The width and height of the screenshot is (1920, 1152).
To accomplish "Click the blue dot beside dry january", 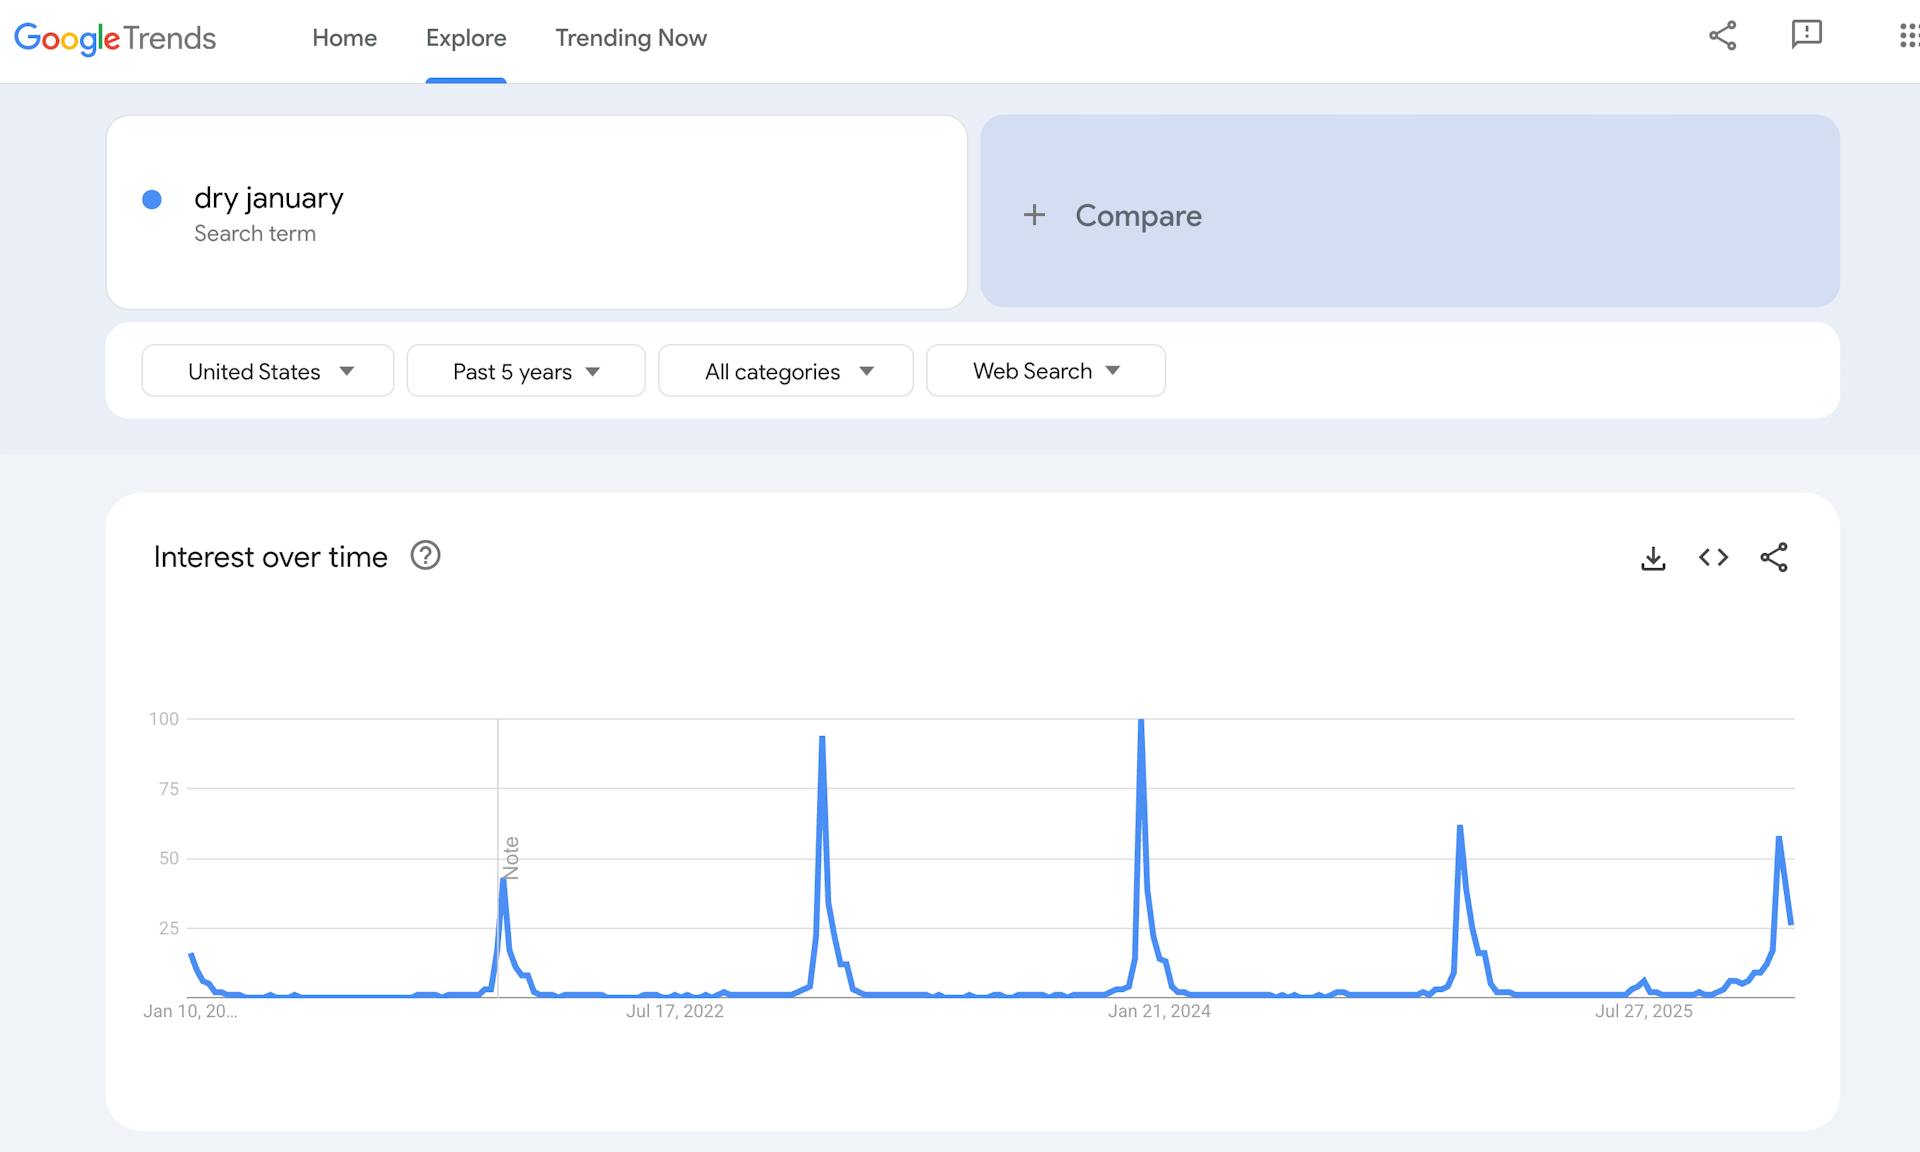I will [x=152, y=200].
